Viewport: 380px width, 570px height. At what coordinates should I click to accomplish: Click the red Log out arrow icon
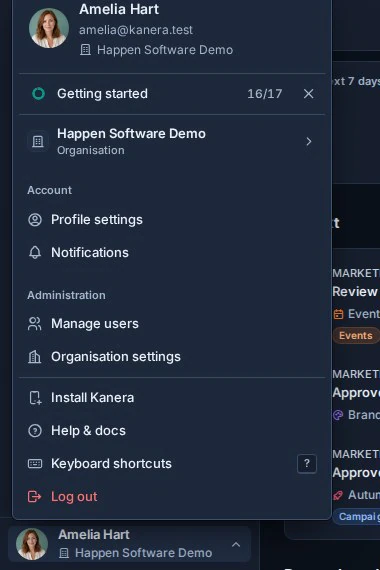point(35,497)
